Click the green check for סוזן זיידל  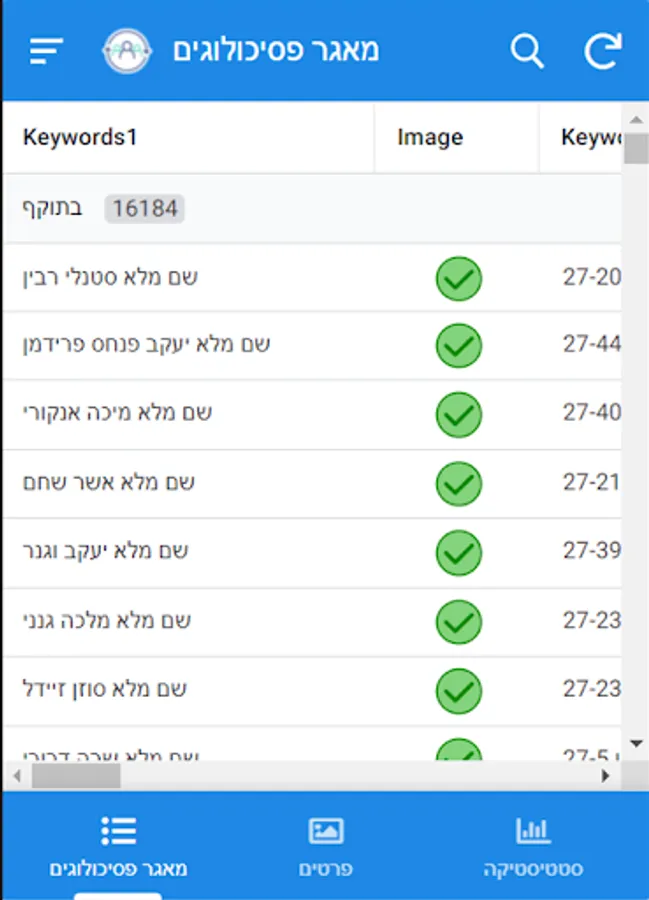[459, 690]
